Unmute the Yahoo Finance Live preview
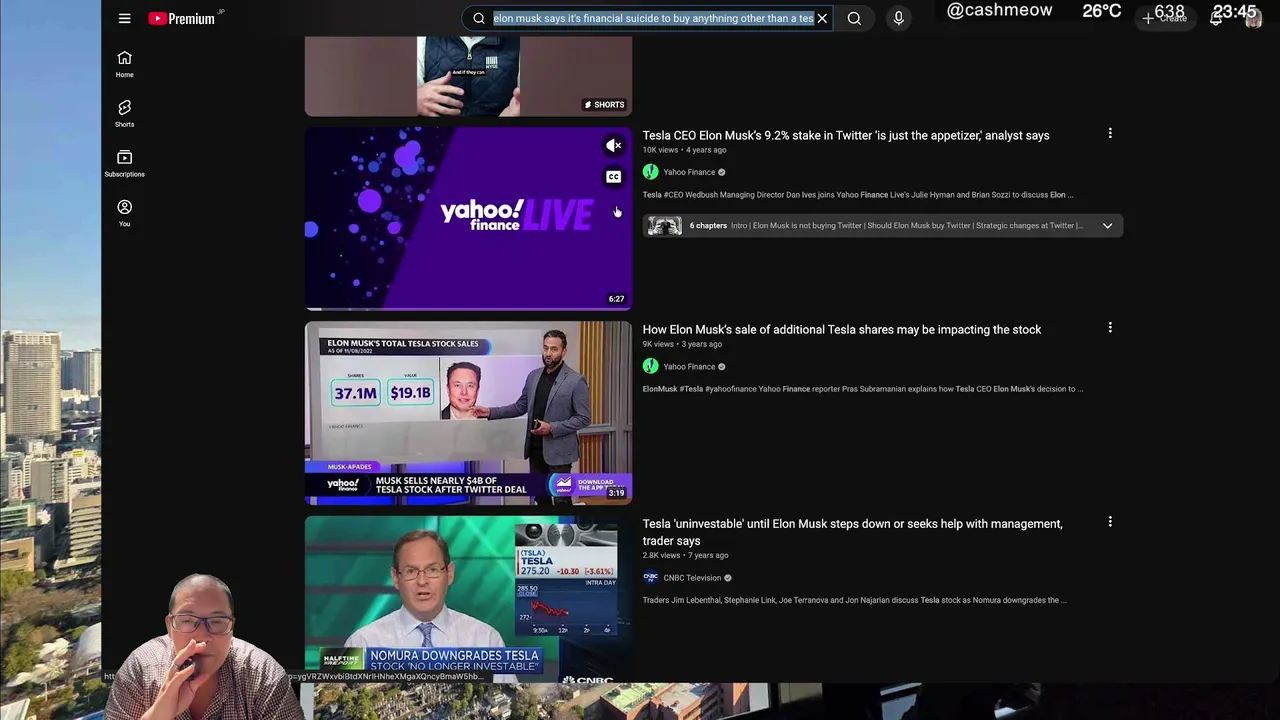1280x720 pixels. 614,146
